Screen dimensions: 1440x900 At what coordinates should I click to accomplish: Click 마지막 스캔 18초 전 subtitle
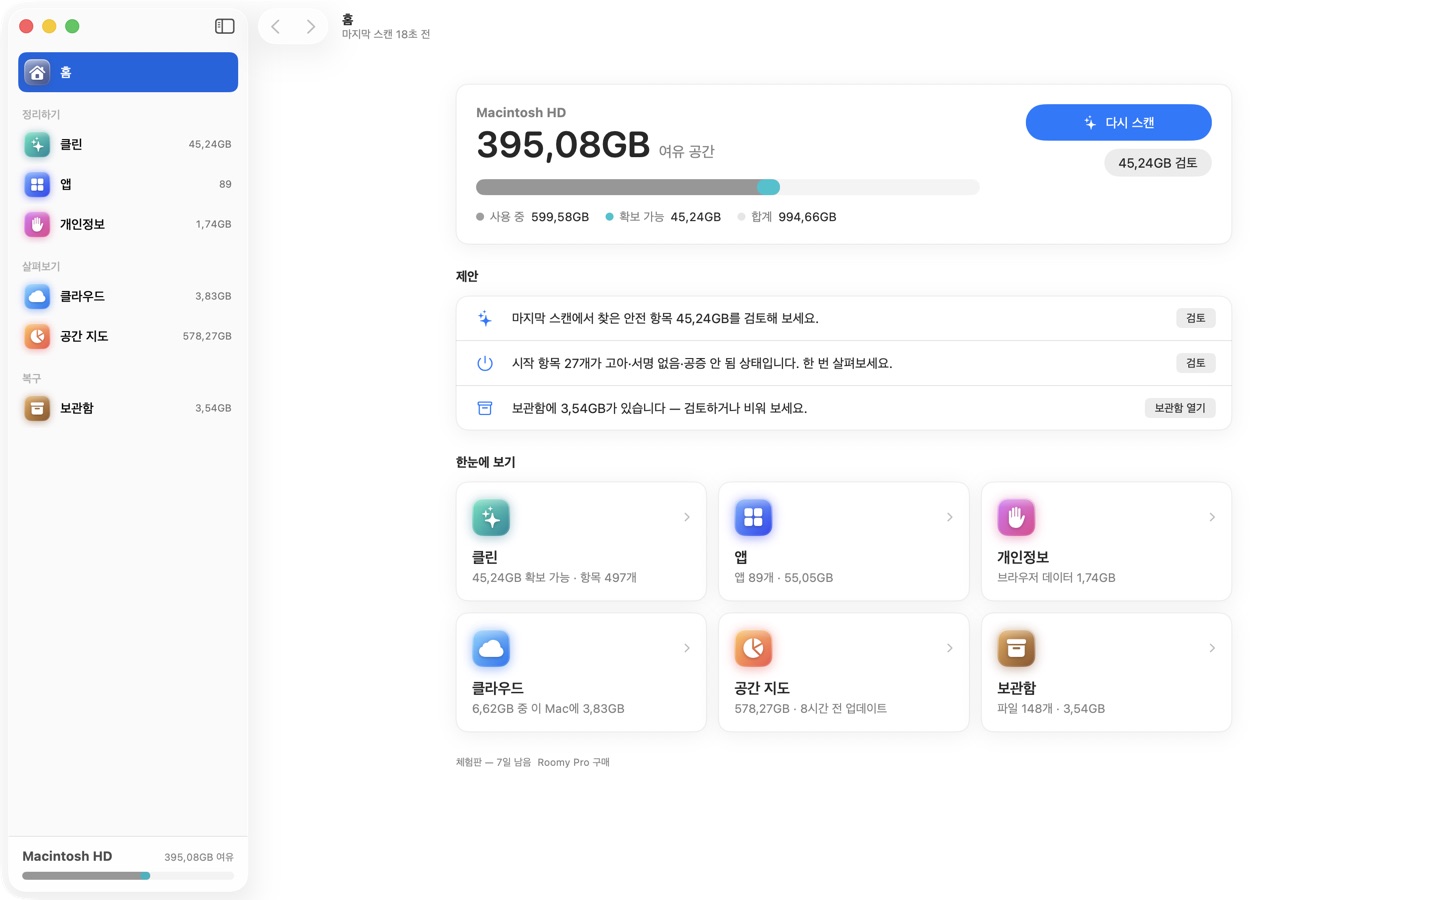(386, 34)
